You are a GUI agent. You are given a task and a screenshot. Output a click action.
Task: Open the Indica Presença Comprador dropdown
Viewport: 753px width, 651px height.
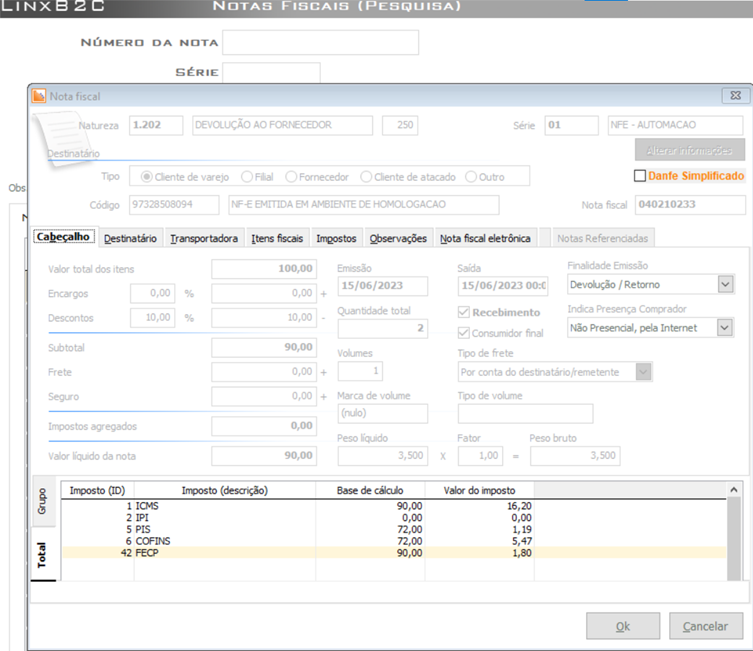point(725,328)
